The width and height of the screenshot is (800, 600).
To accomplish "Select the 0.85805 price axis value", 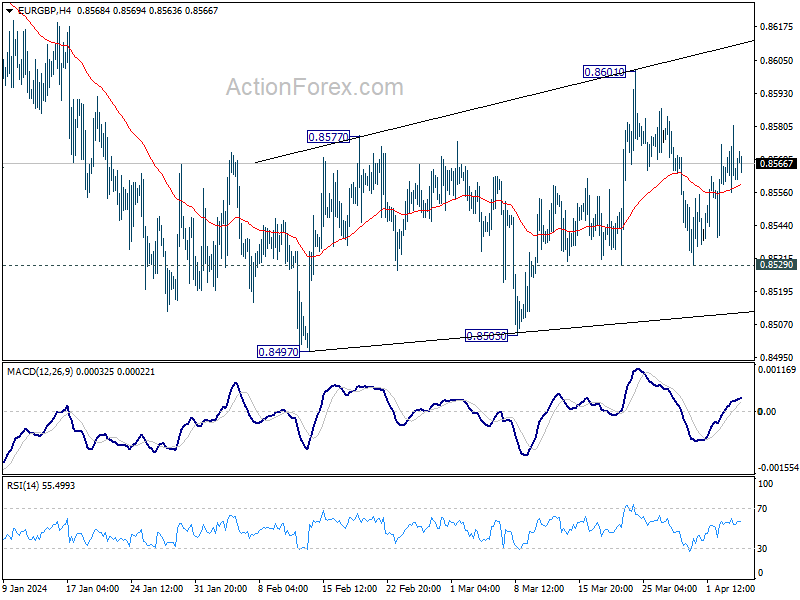I will pos(777,127).
